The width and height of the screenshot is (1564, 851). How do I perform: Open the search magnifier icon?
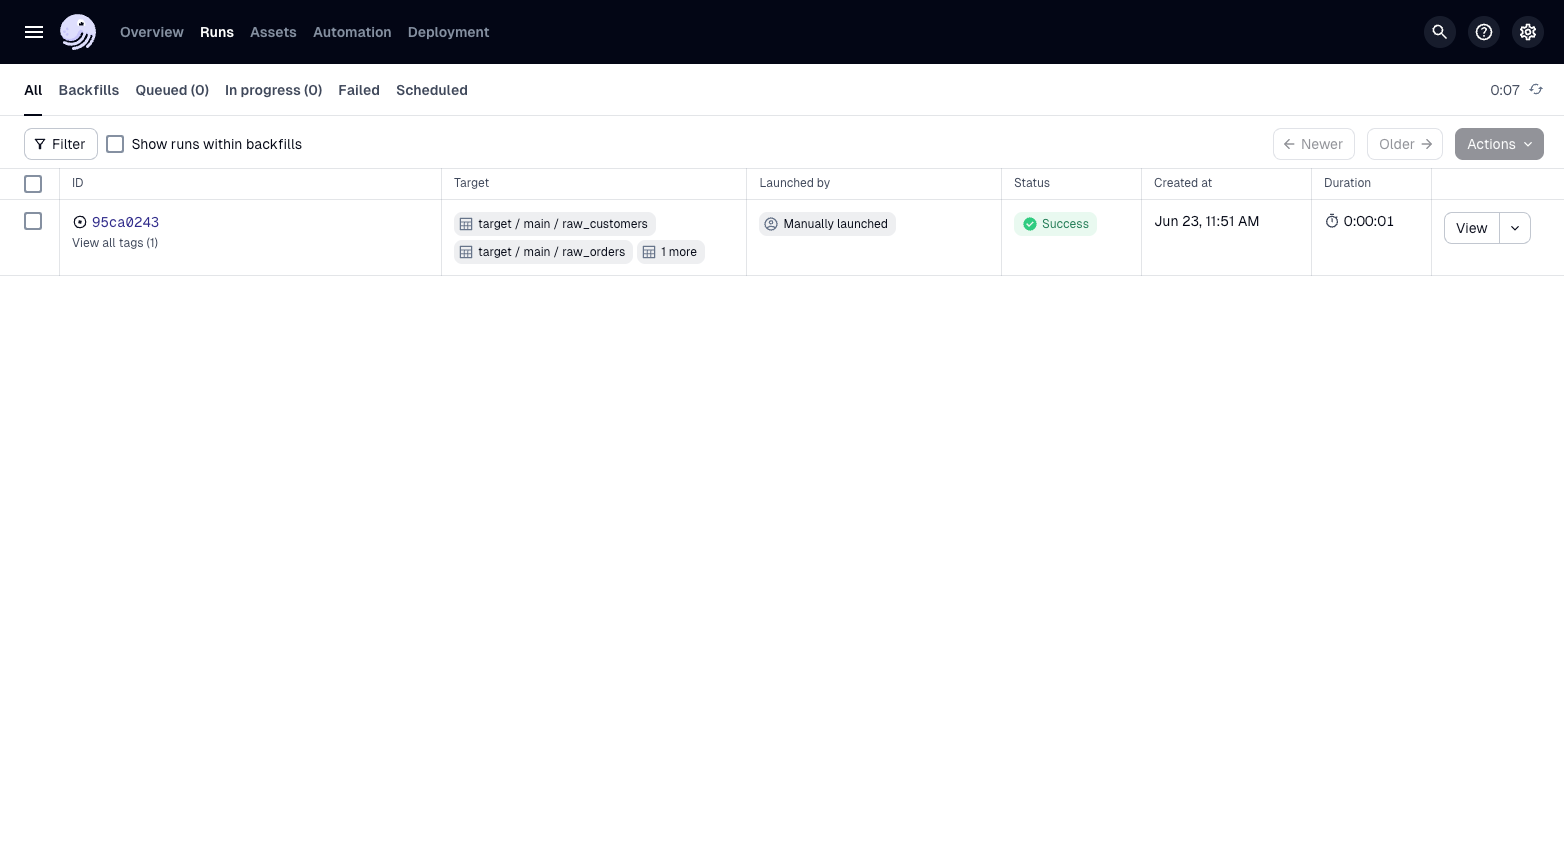pyautogui.click(x=1439, y=32)
